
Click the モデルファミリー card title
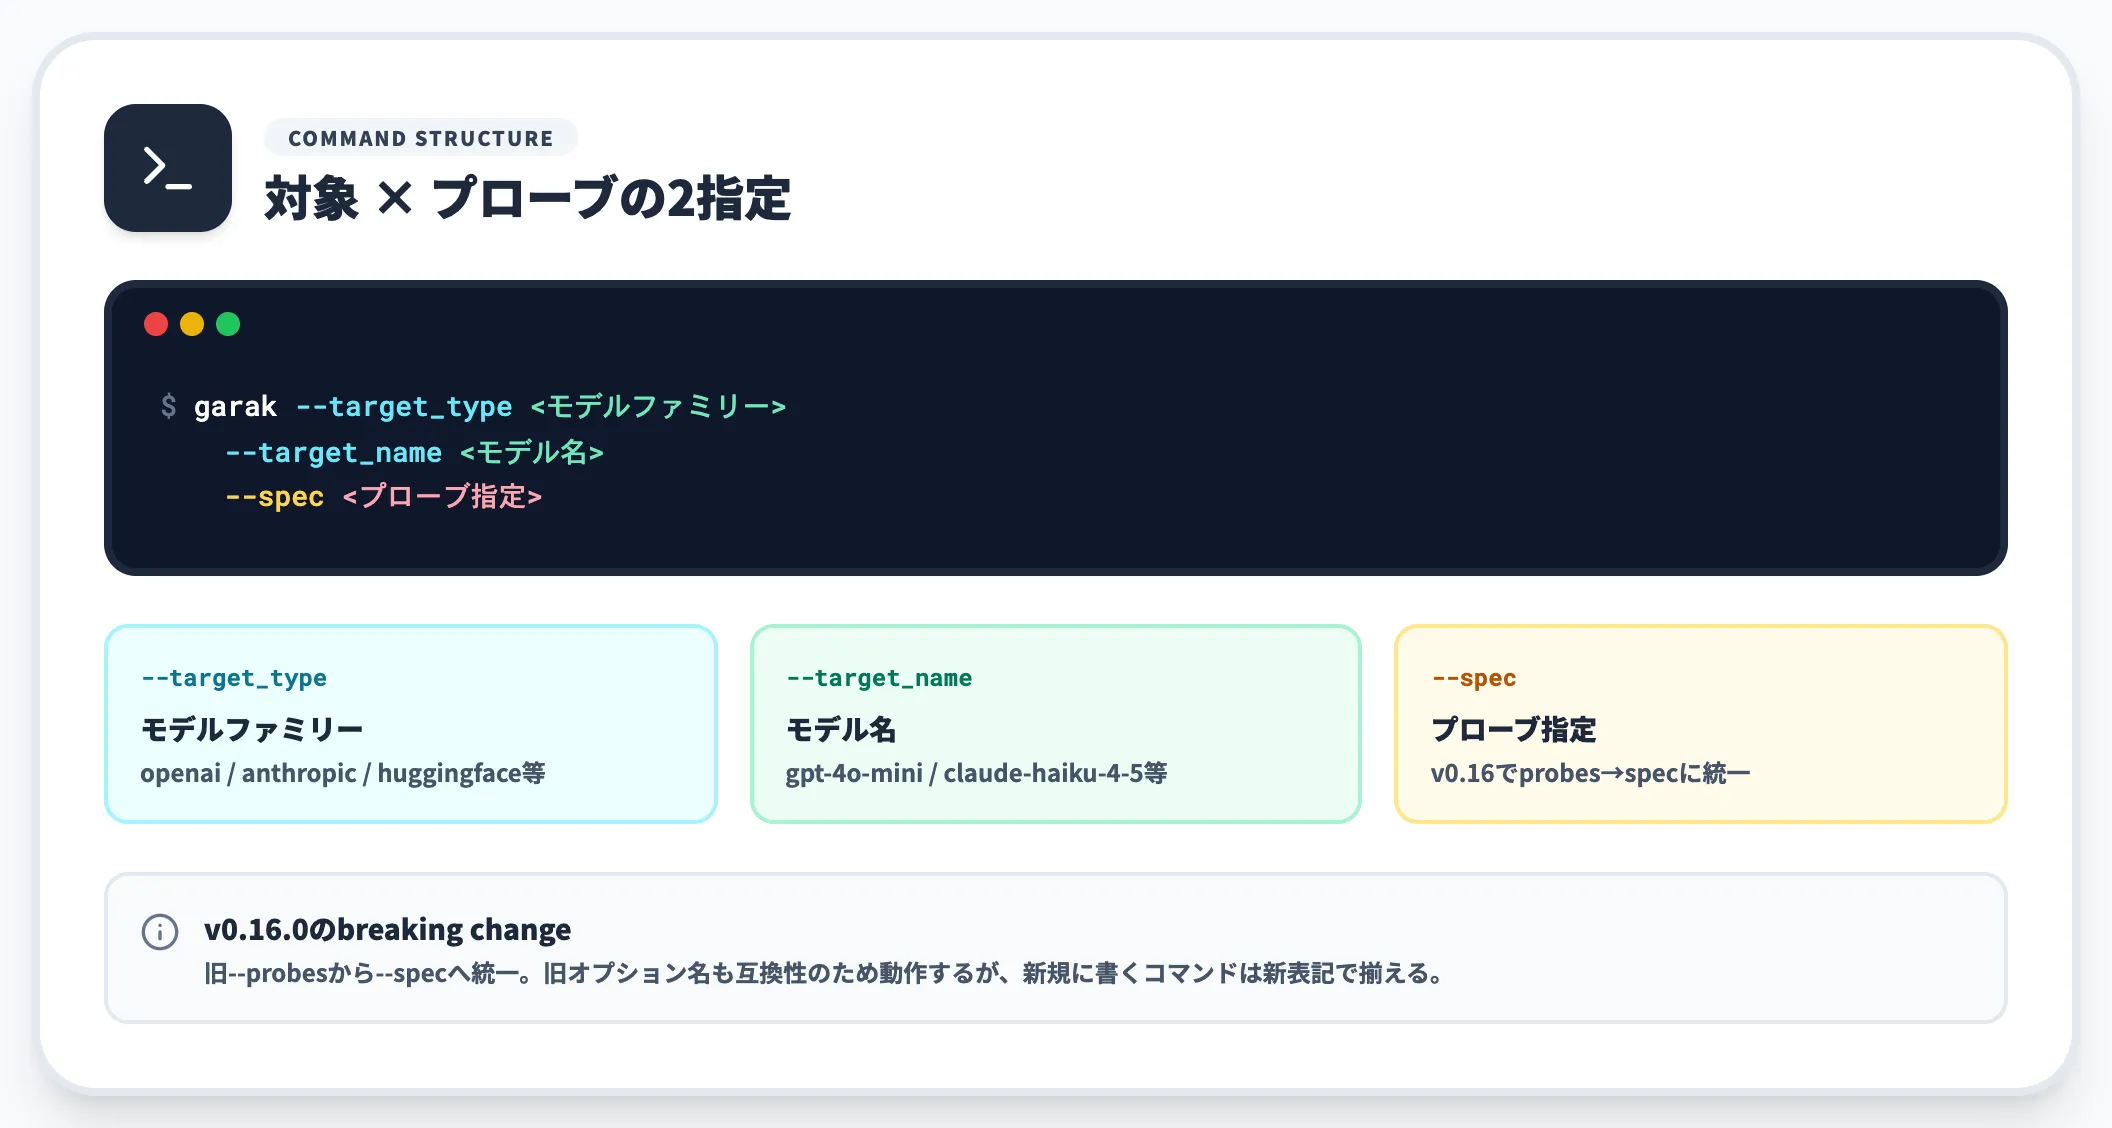(252, 729)
